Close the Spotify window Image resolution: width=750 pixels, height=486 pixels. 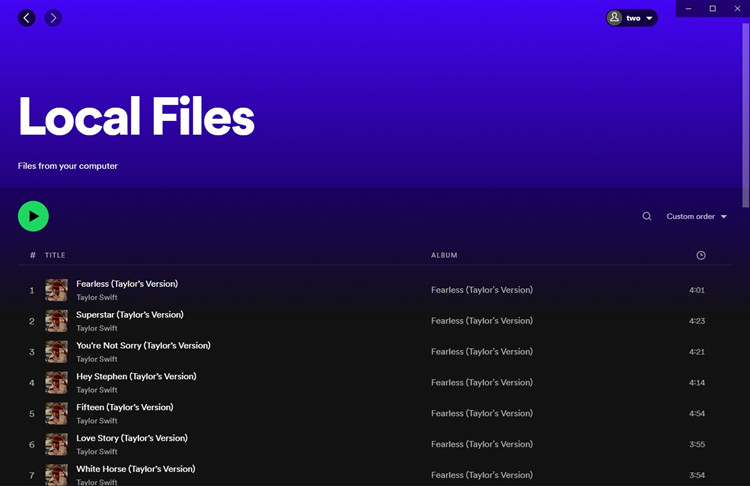737,9
